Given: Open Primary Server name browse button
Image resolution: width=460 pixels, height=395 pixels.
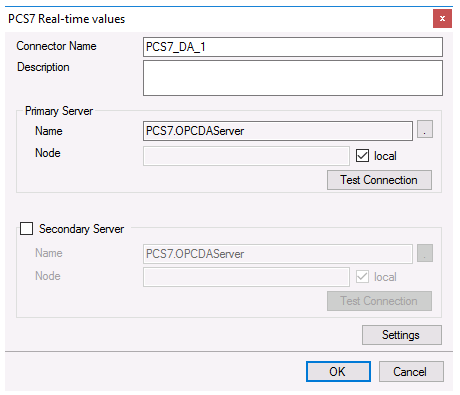Looking at the screenshot, I should (425, 129).
